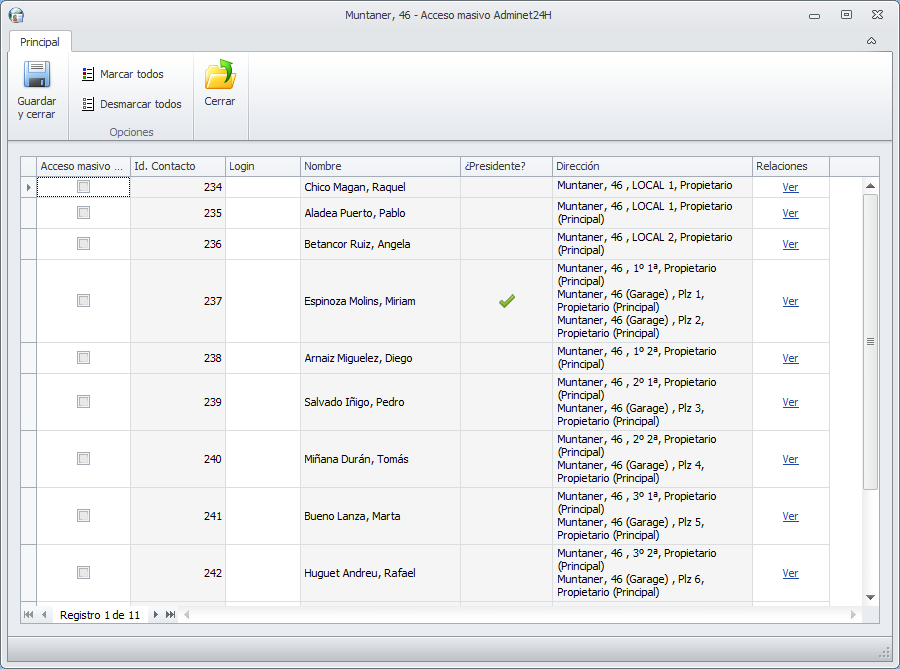
Task: Sort by Acceso masivo column header
Action: pyautogui.click(x=84, y=166)
